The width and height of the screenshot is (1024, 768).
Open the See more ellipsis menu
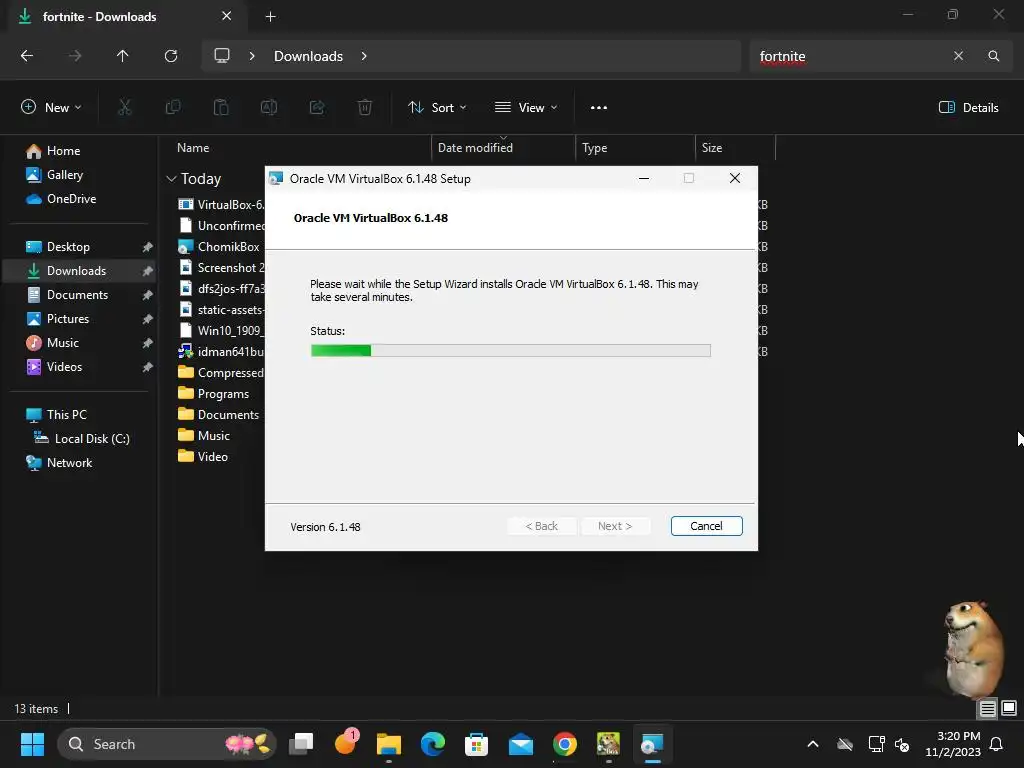[598, 108]
